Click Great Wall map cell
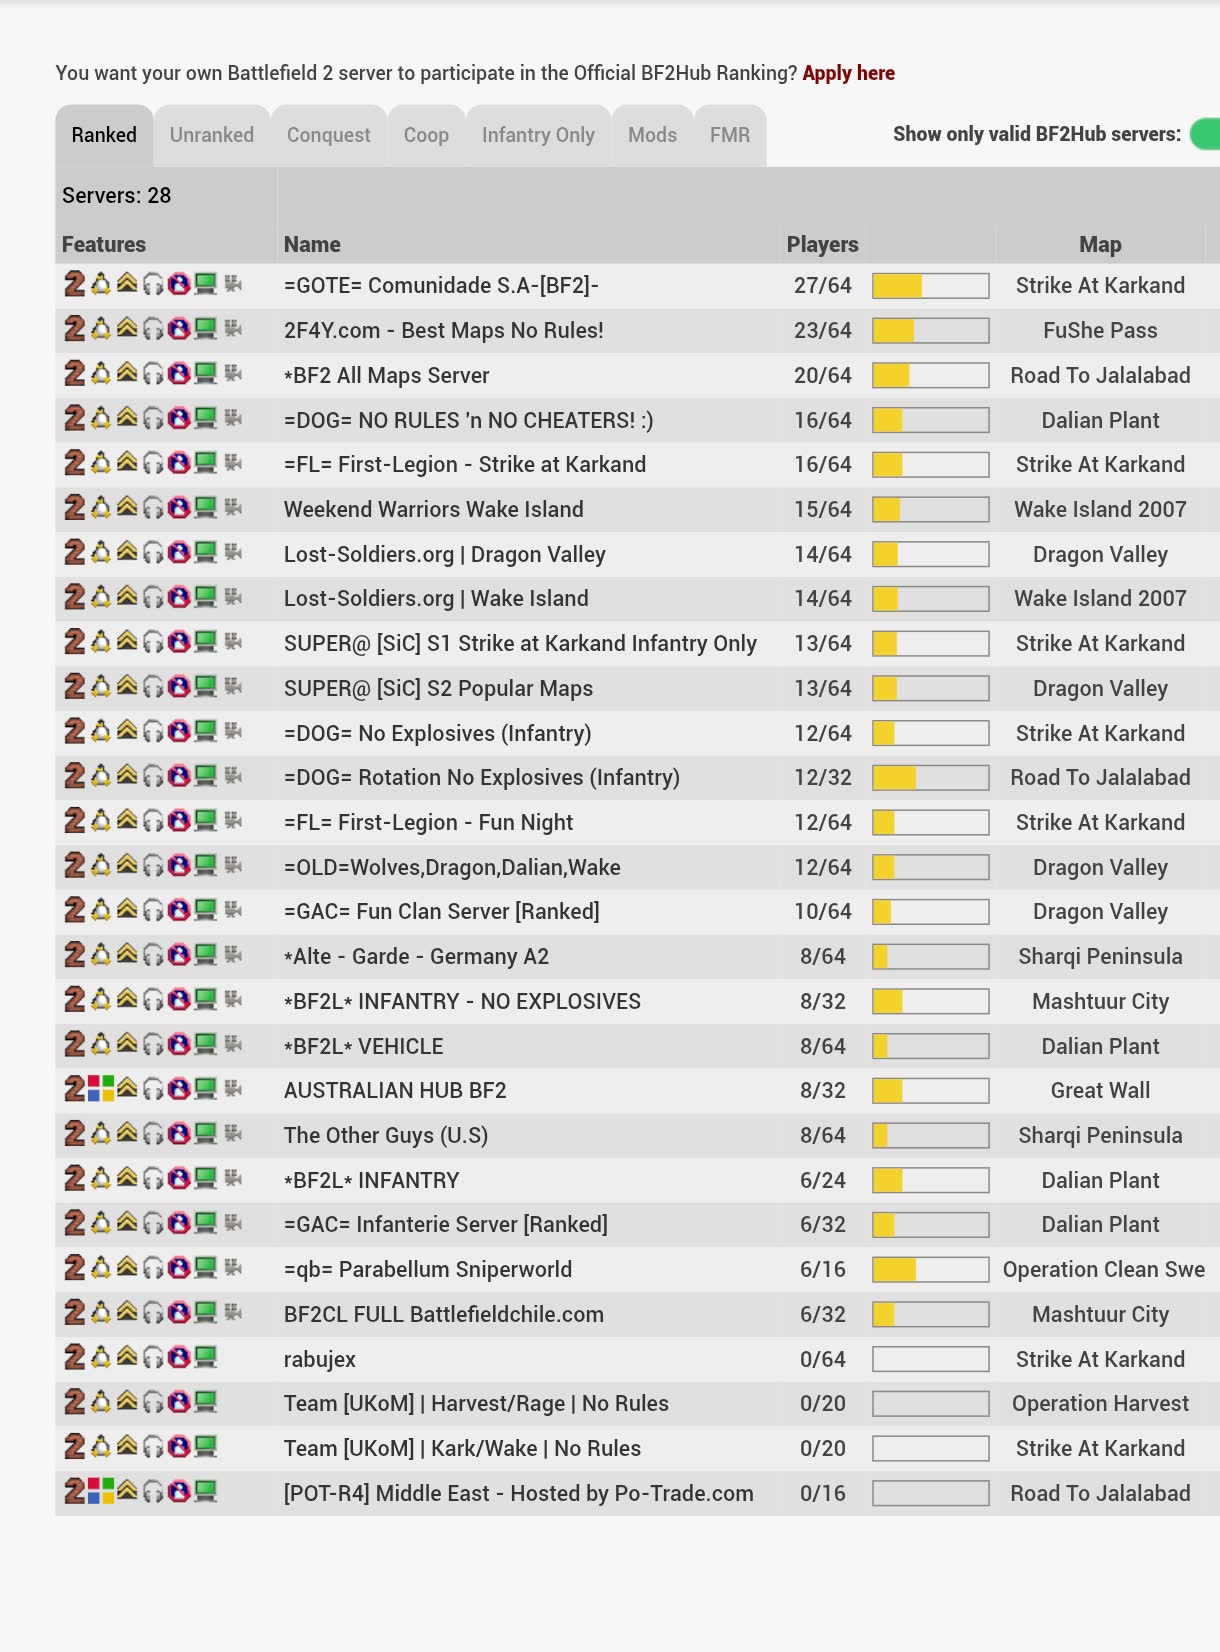The image size is (1220, 1652). pos(1100,1090)
